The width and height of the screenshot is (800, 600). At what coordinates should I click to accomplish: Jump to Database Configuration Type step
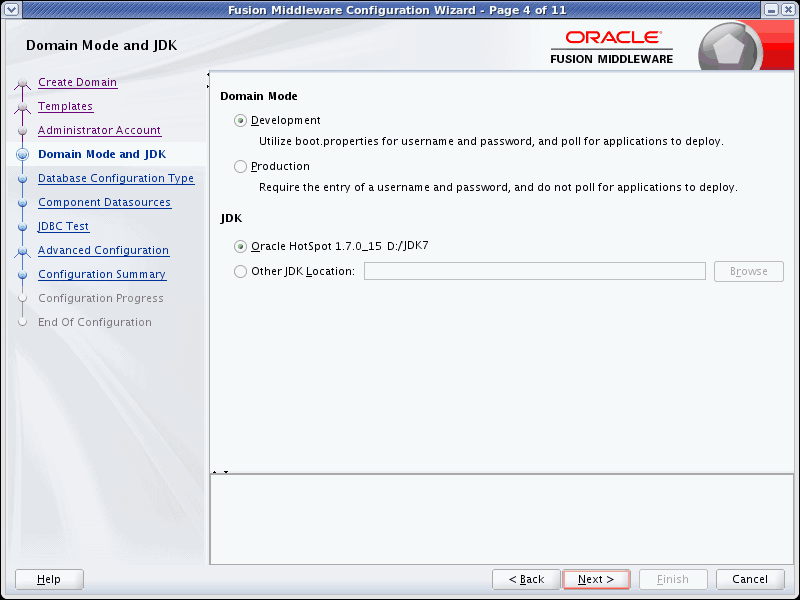[x=116, y=178]
